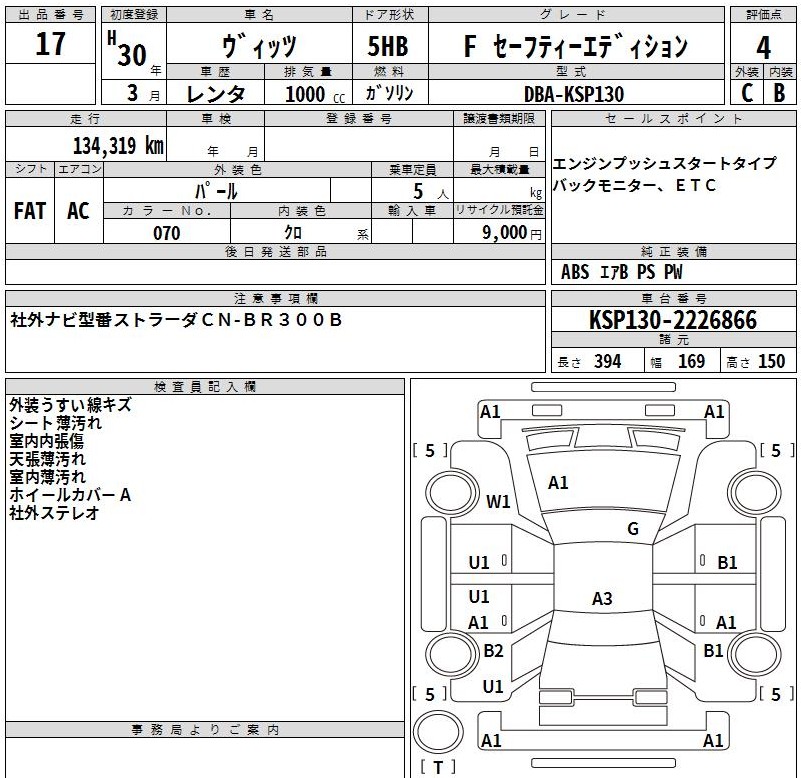The height and width of the screenshot is (778, 801).
Task: Click the W1 mark on the diagram
Action: [x=498, y=502]
